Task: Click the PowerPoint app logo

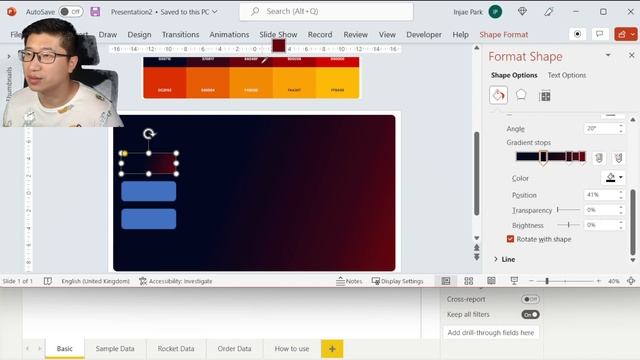Action: [11, 11]
